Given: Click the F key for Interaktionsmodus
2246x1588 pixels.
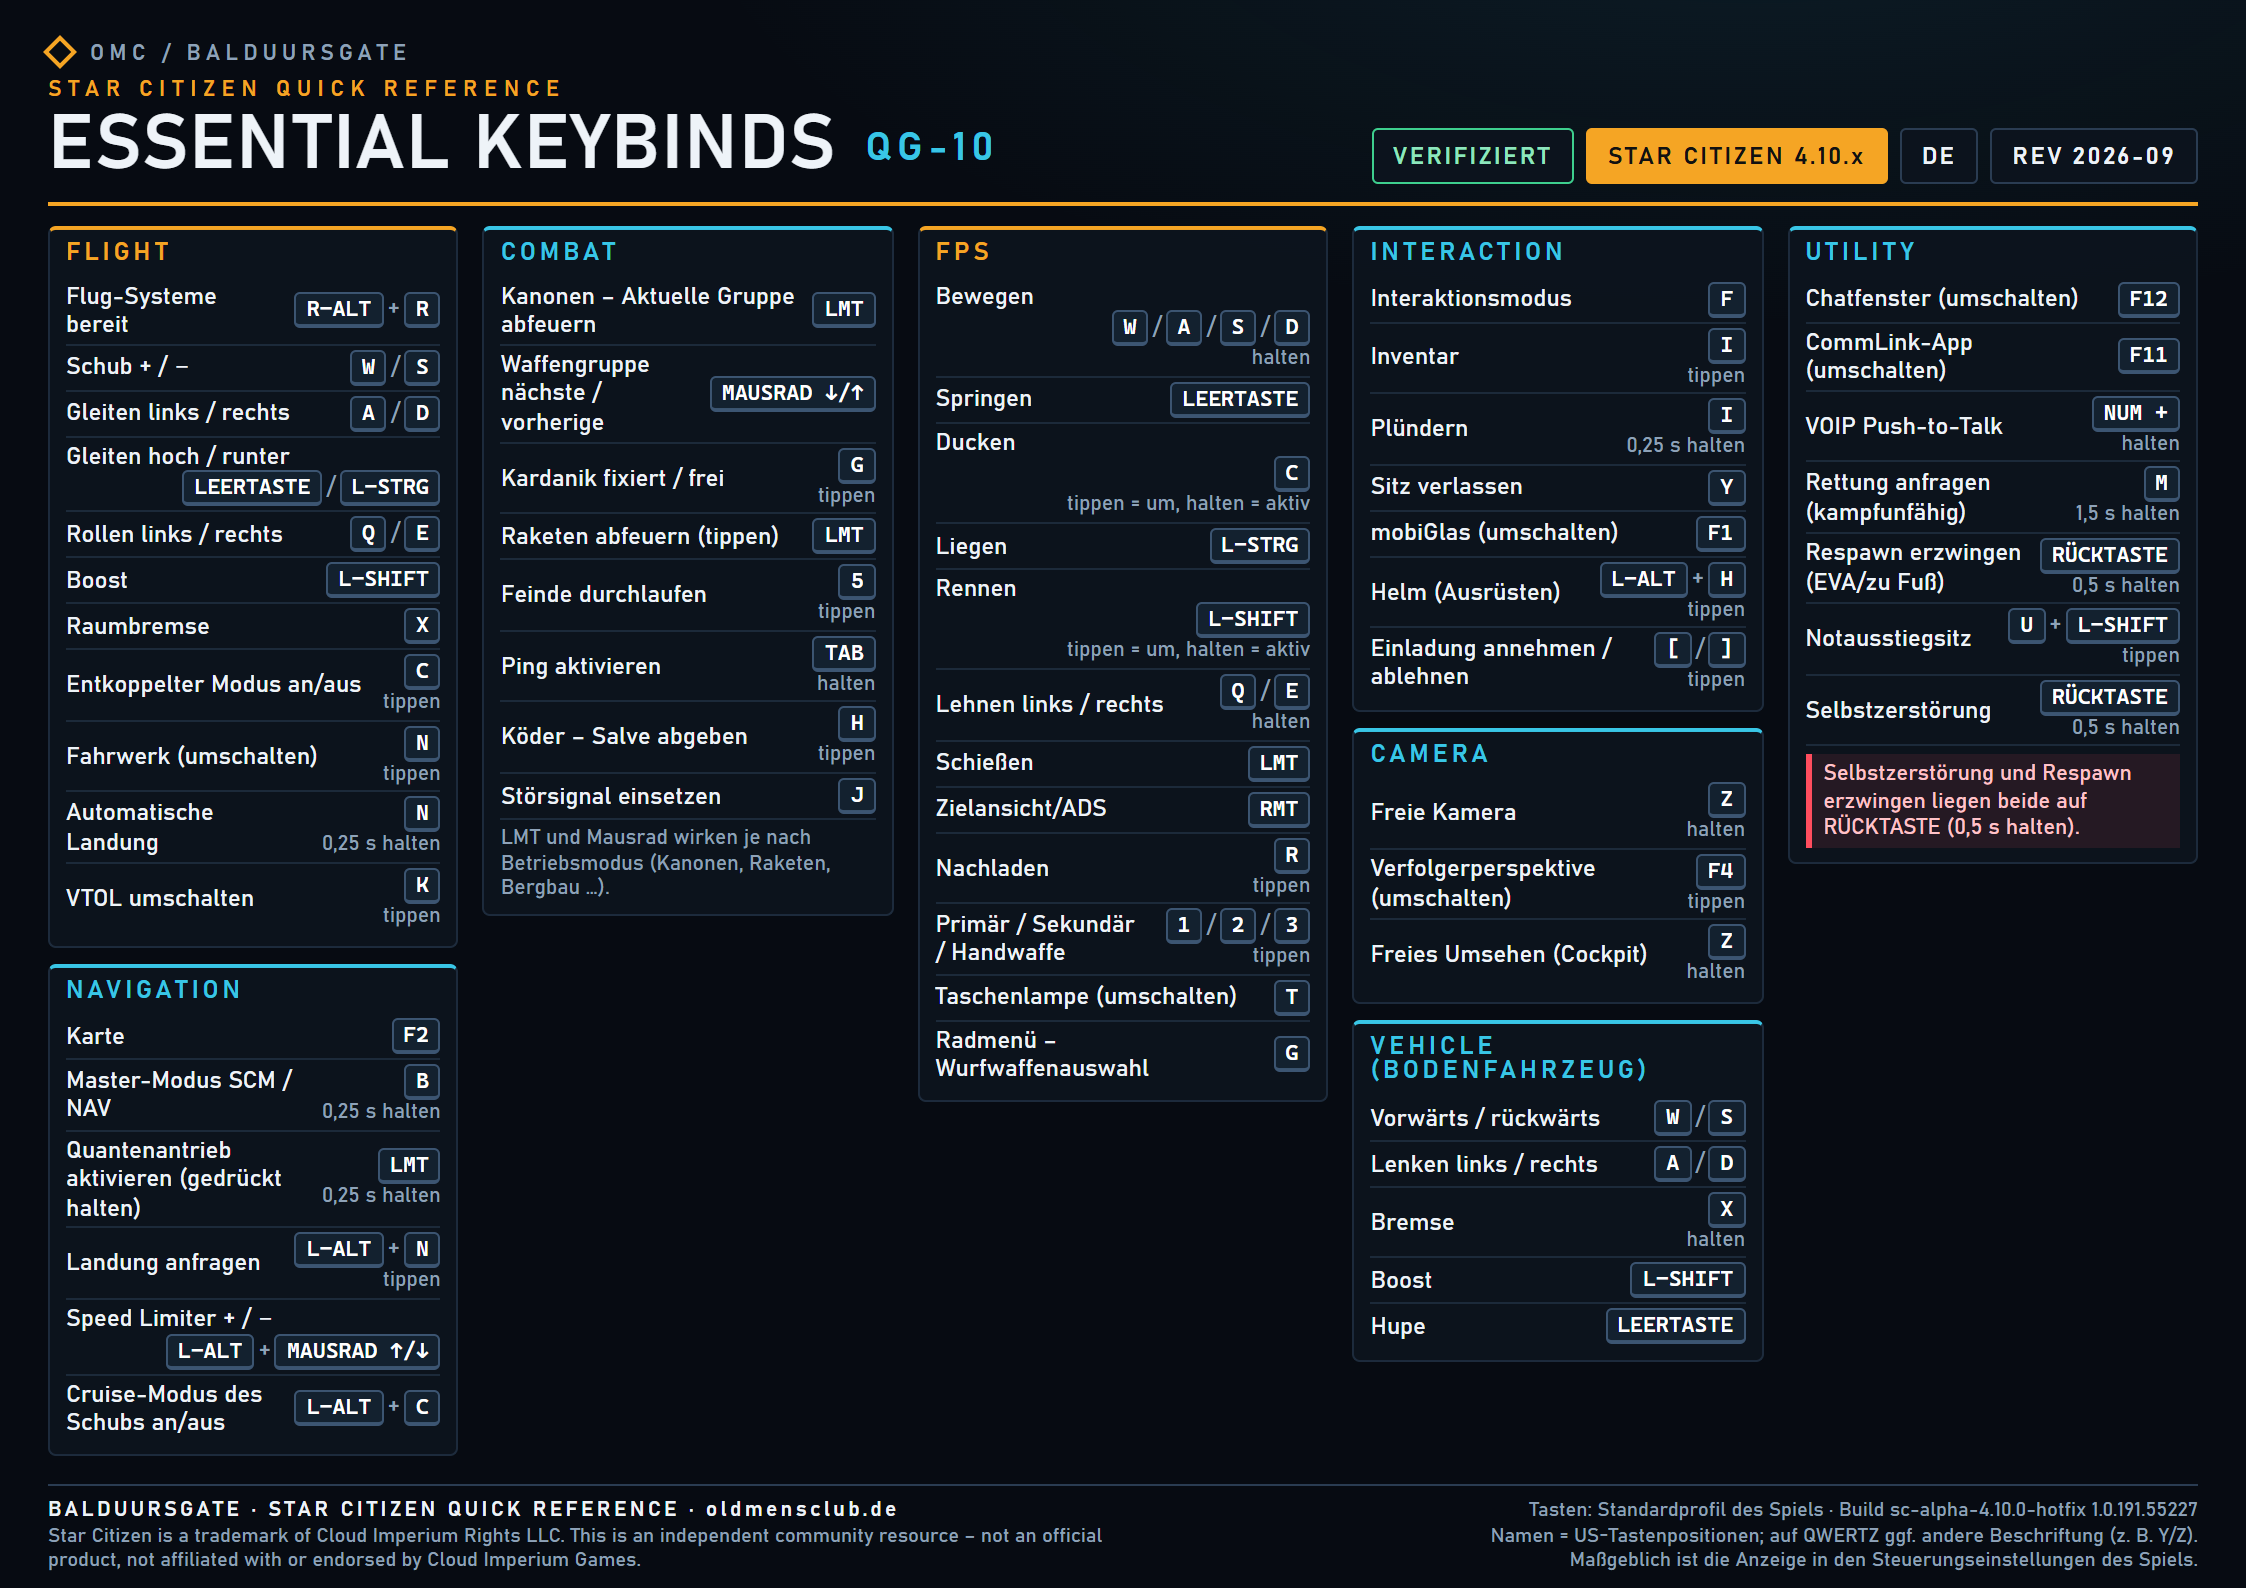Looking at the screenshot, I should tap(1727, 299).
